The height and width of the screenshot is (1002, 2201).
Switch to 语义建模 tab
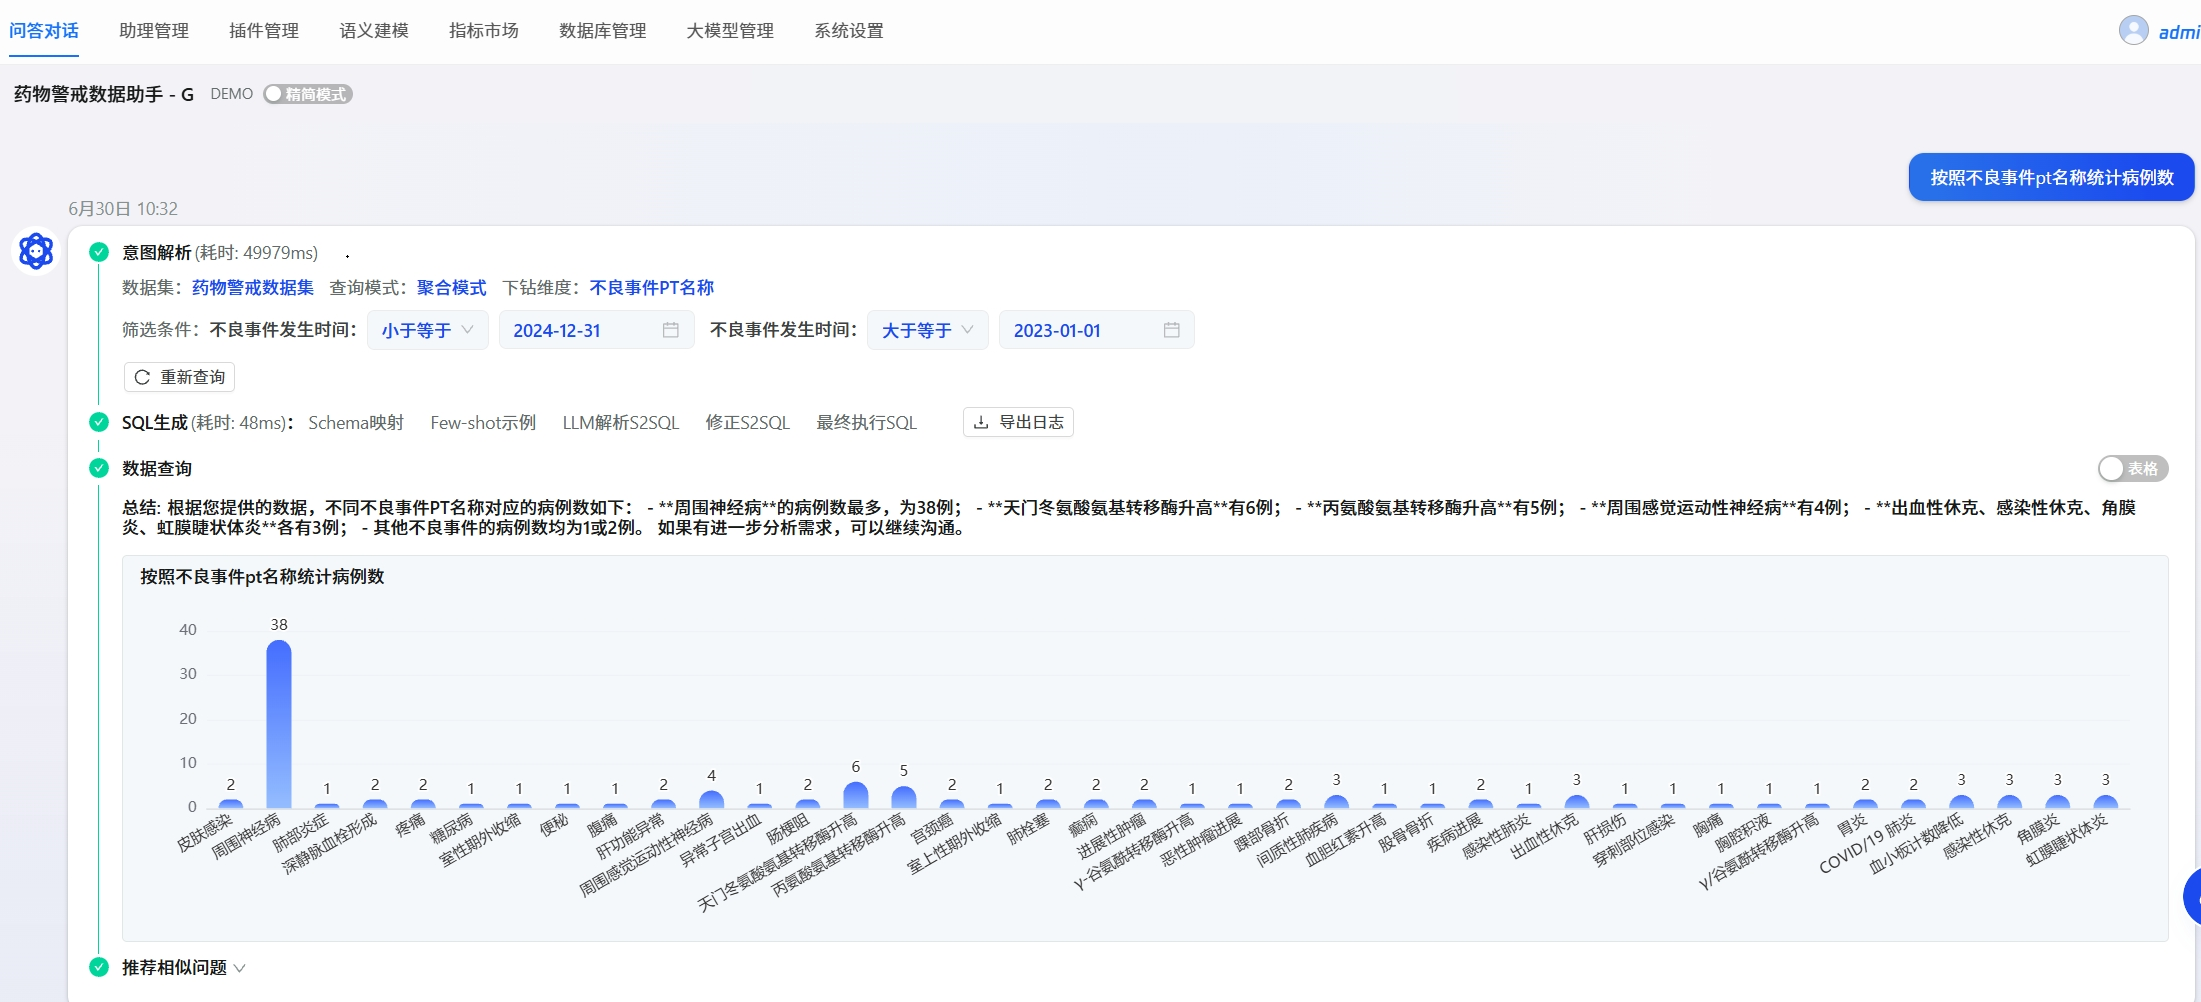(374, 31)
